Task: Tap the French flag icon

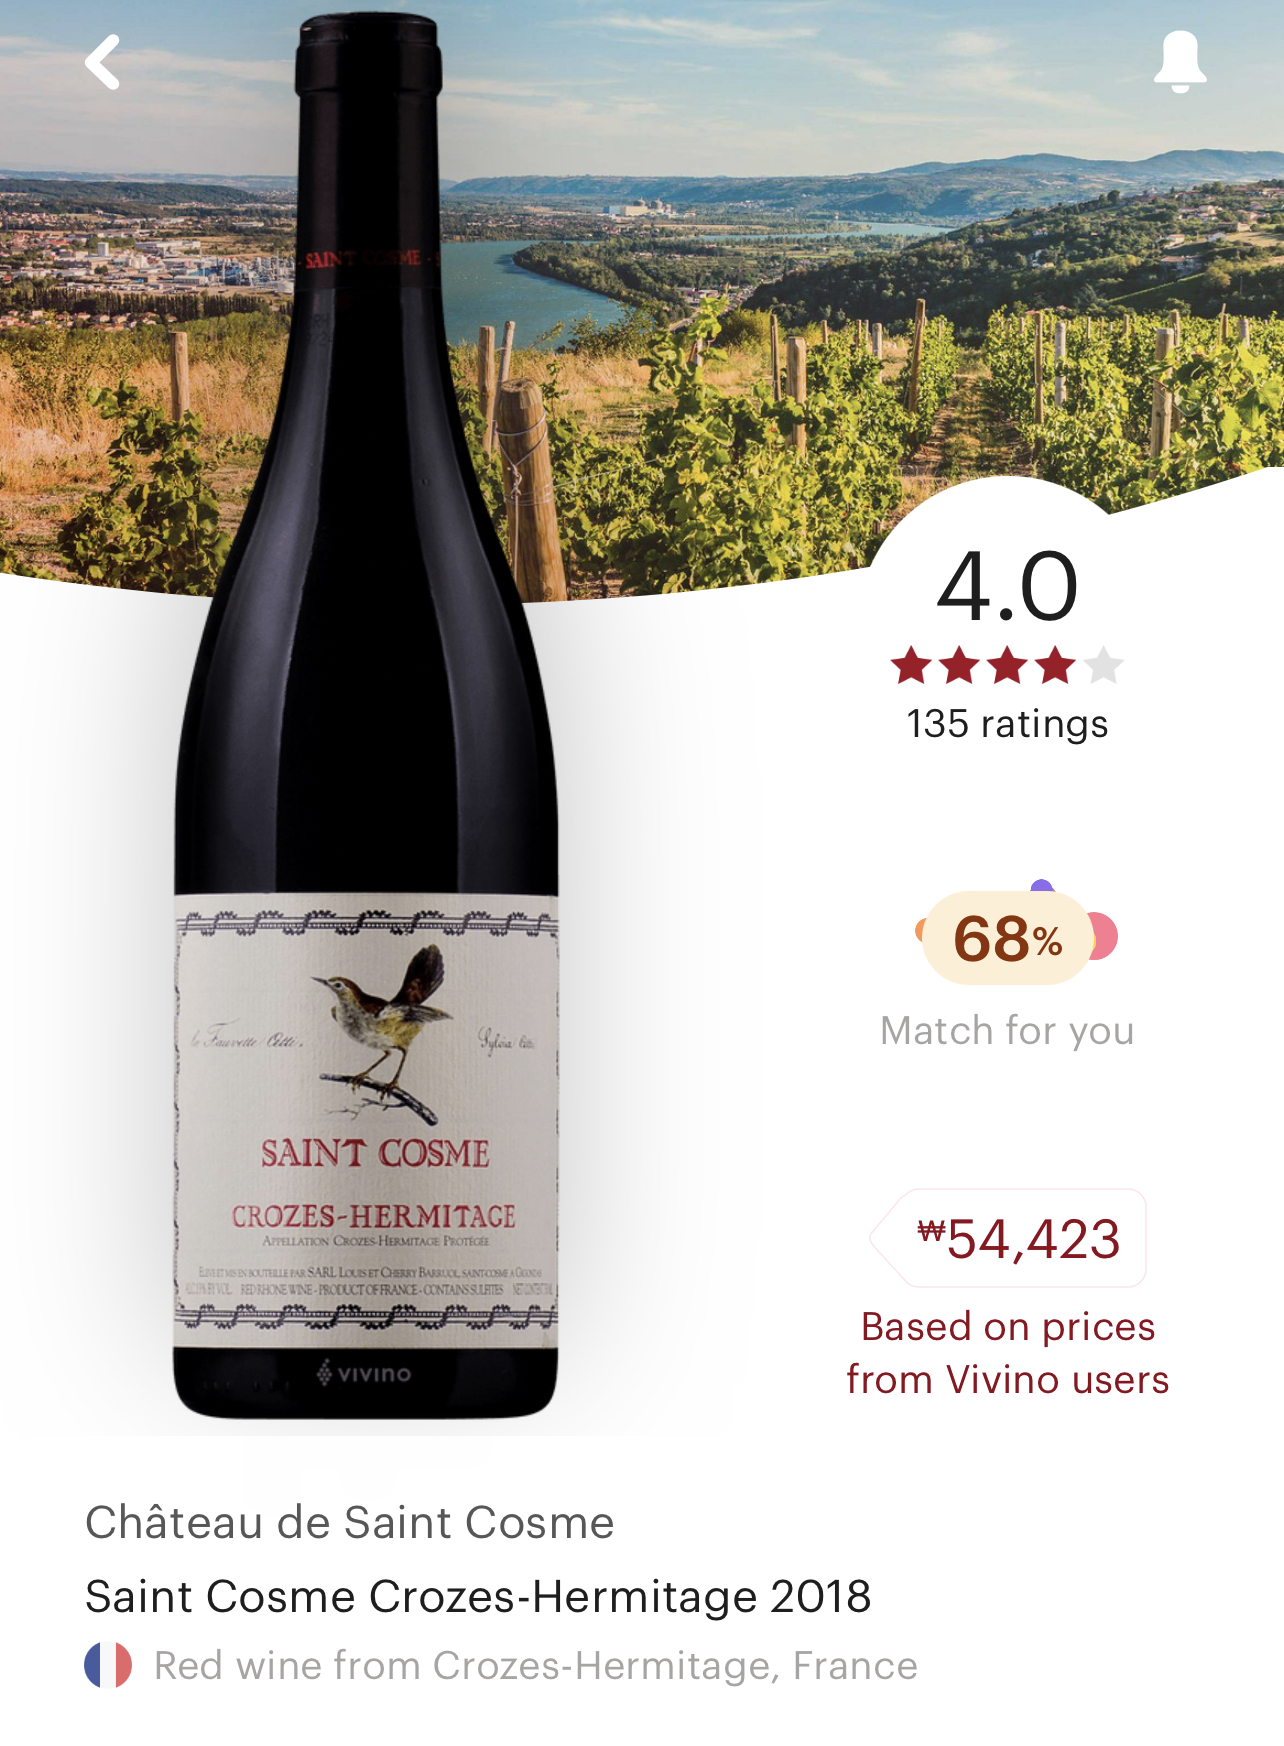Action: [x=108, y=1665]
